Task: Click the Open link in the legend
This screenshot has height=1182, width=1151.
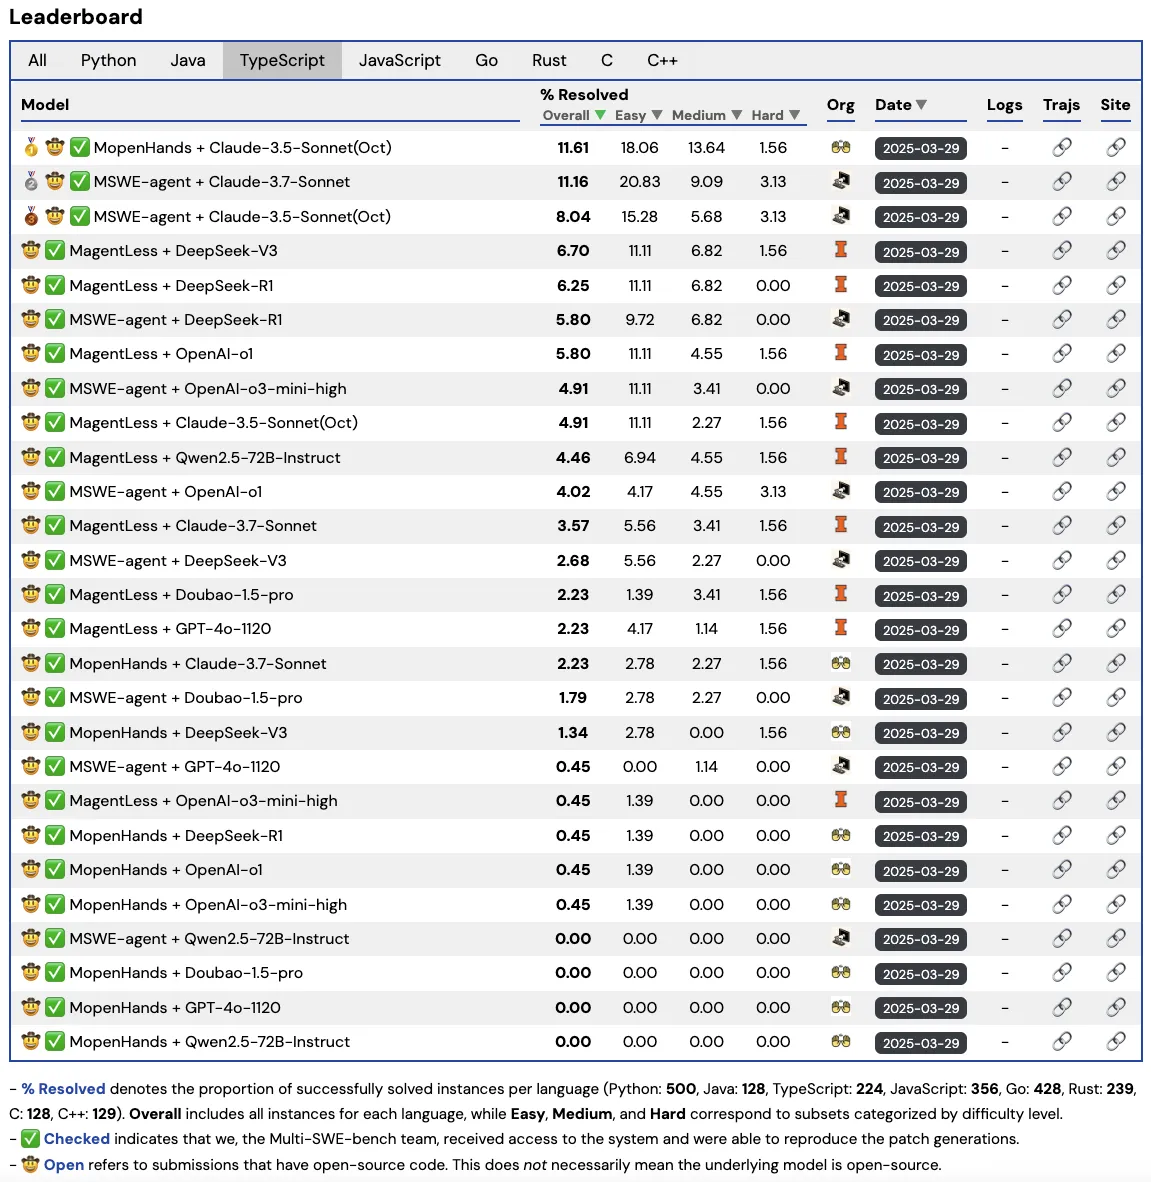Action: (64, 1164)
